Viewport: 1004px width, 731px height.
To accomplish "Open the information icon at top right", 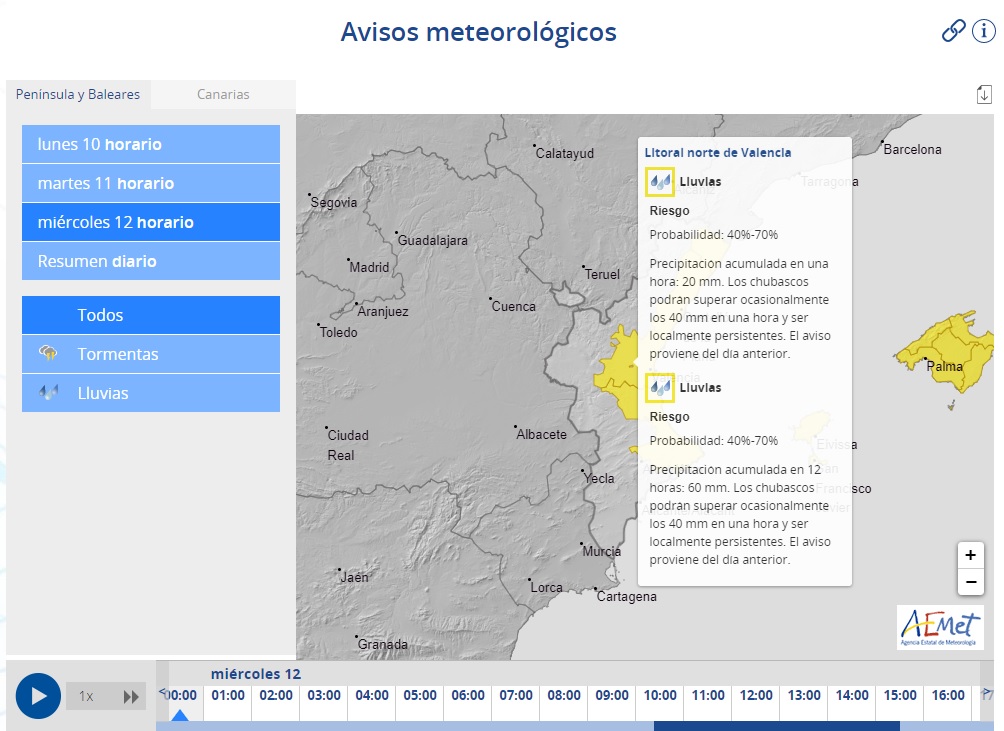I will click(983, 32).
